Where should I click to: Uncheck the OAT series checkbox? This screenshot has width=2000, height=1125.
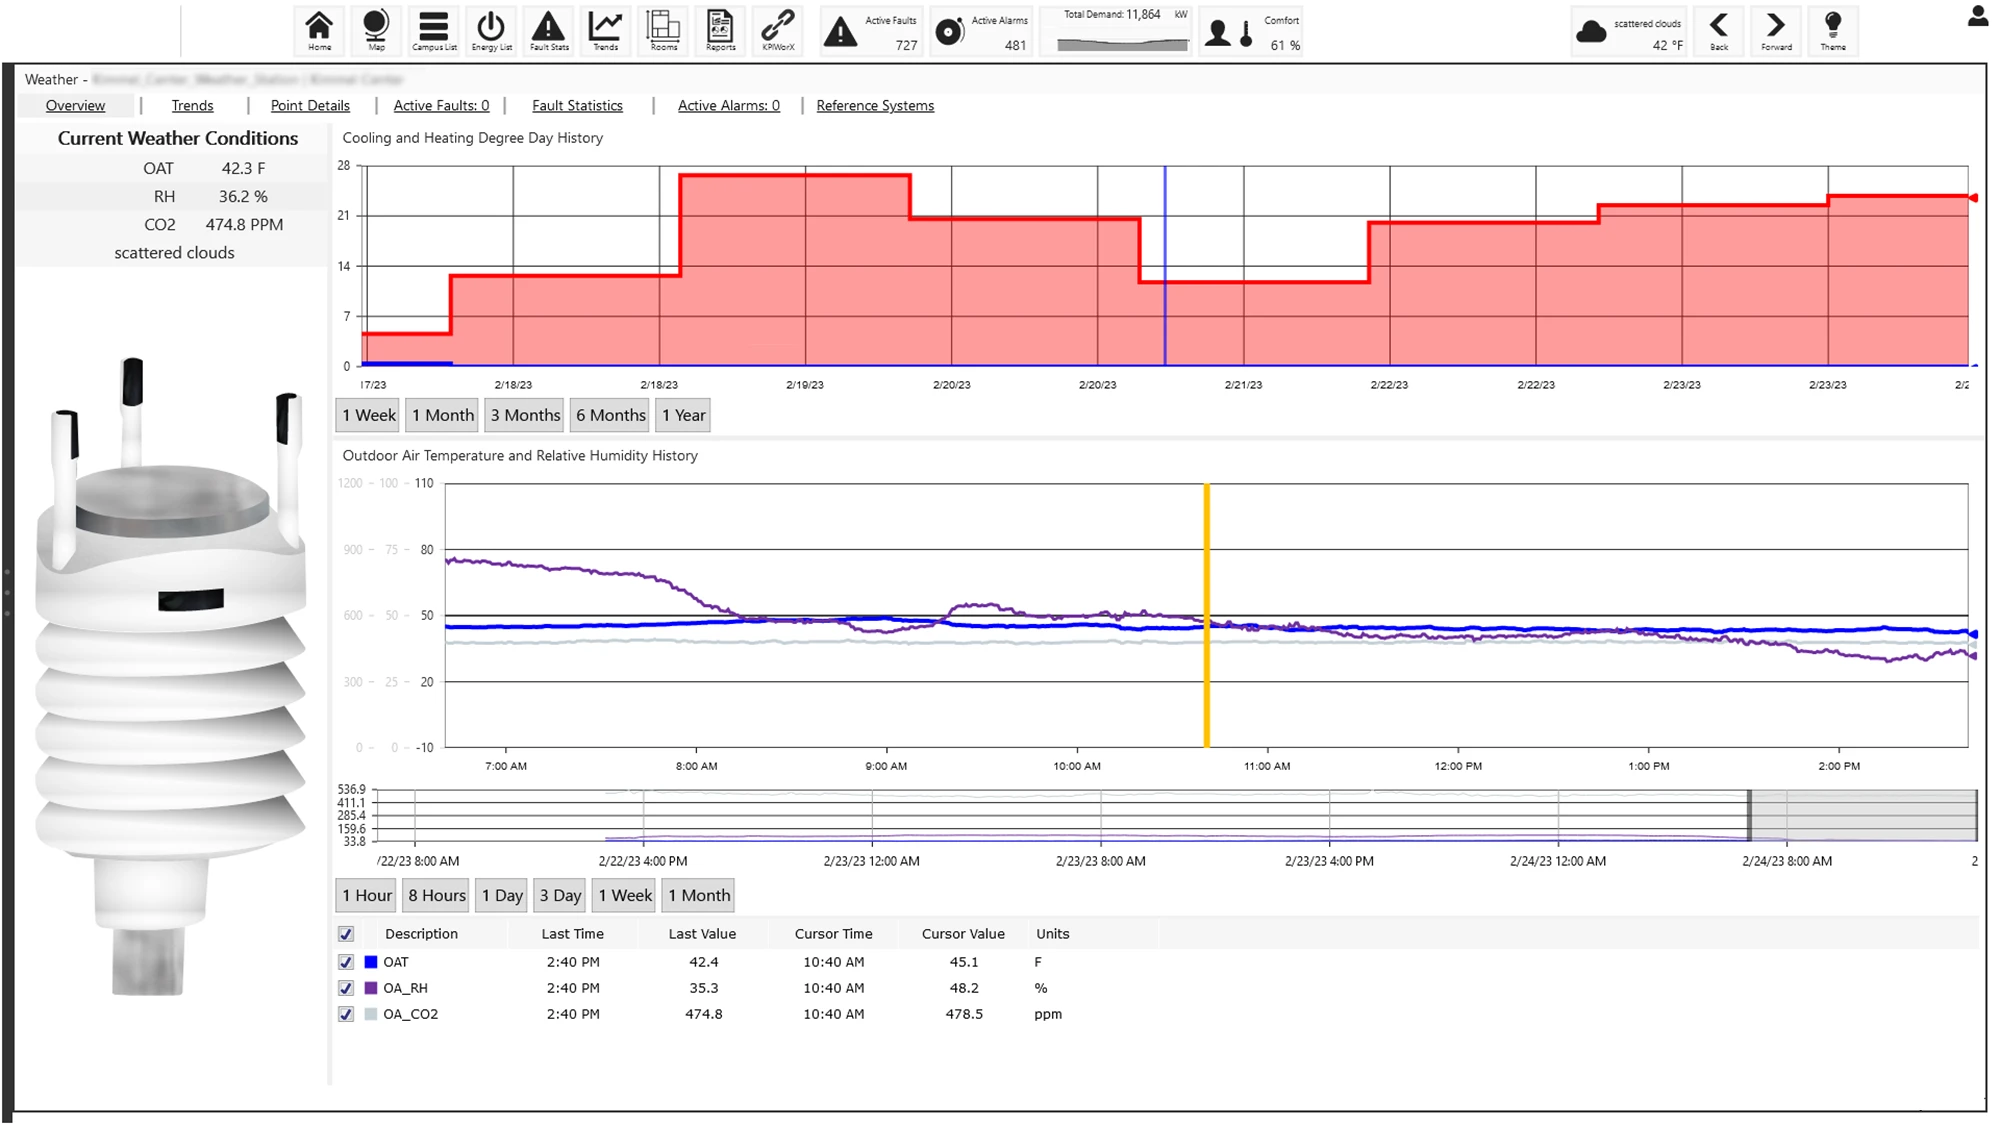[346, 962]
